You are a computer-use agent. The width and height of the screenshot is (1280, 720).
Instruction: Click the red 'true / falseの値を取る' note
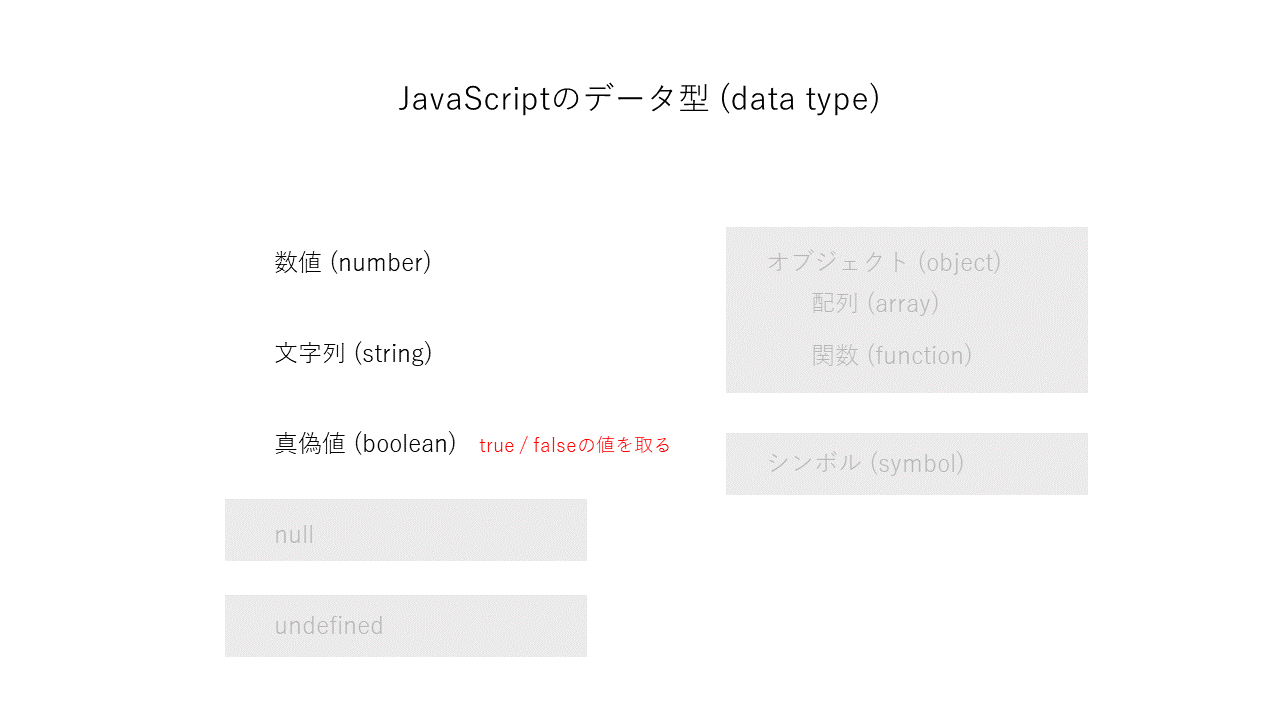point(575,446)
